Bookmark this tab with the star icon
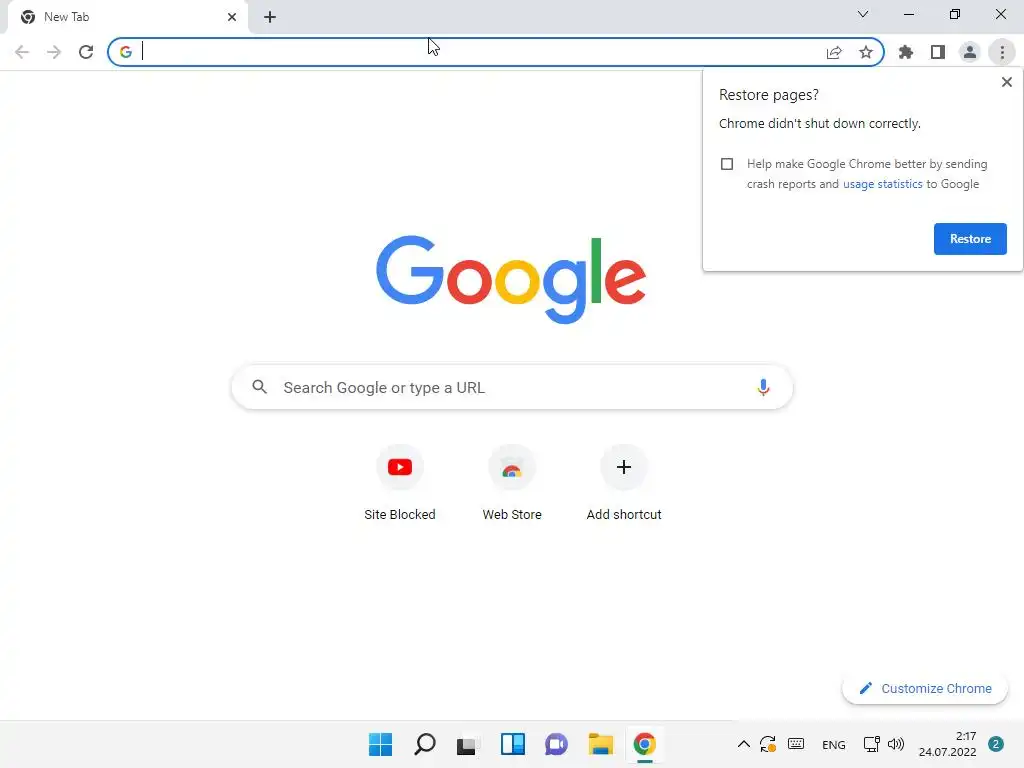The width and height of the screenshot is (1024, 768). tap(866, 52)
